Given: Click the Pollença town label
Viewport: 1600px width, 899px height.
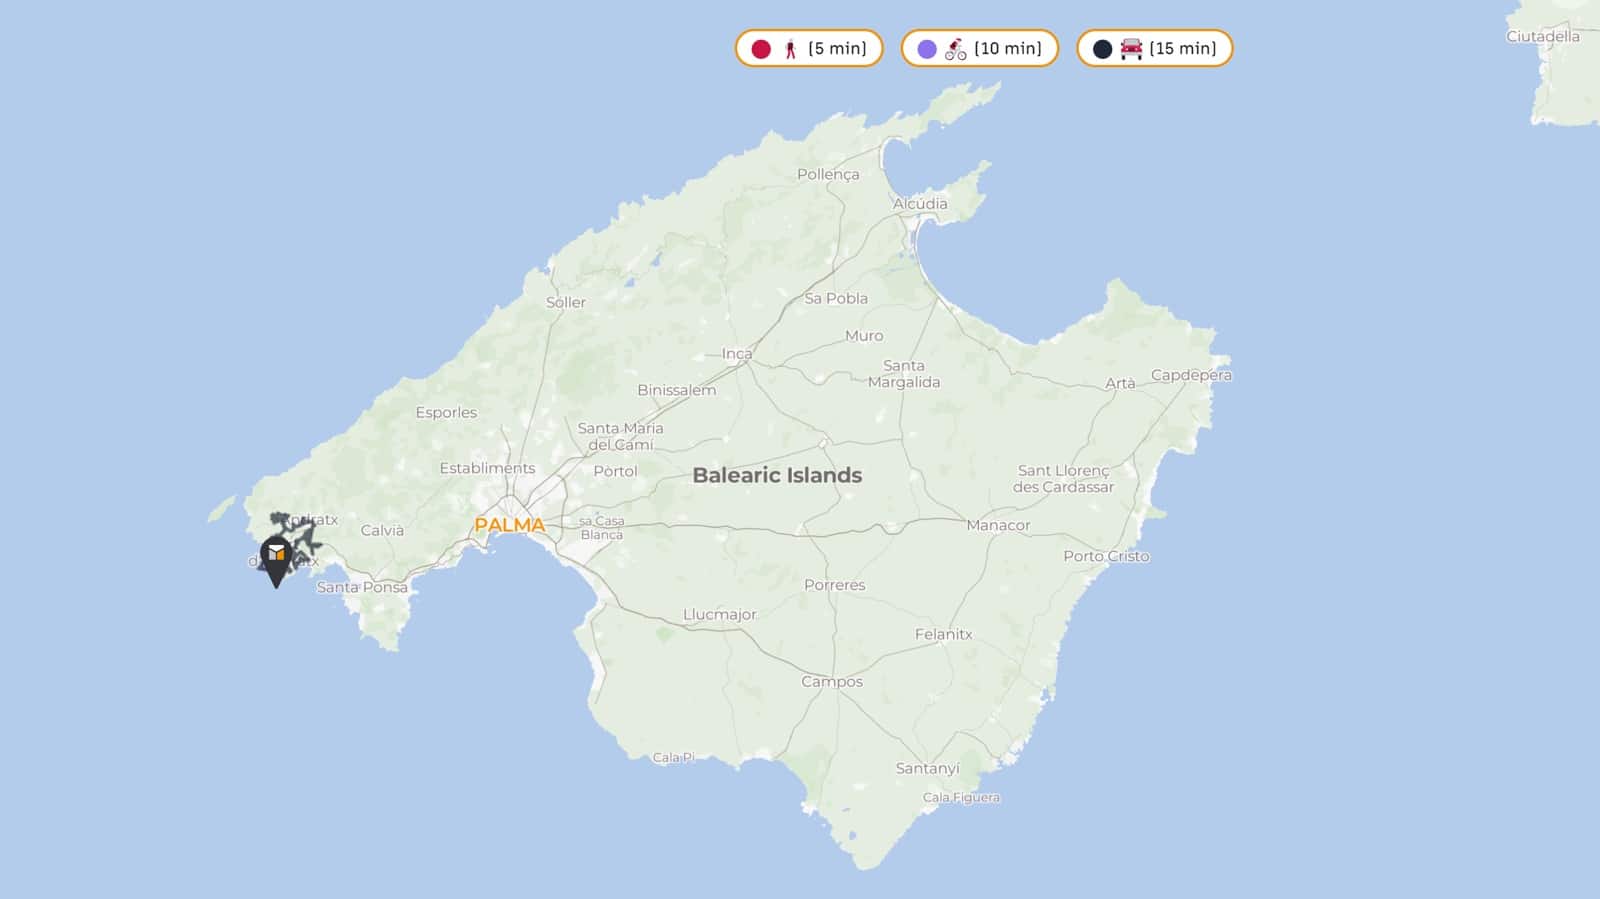Looking at the screenshot, I should point(828,174).
